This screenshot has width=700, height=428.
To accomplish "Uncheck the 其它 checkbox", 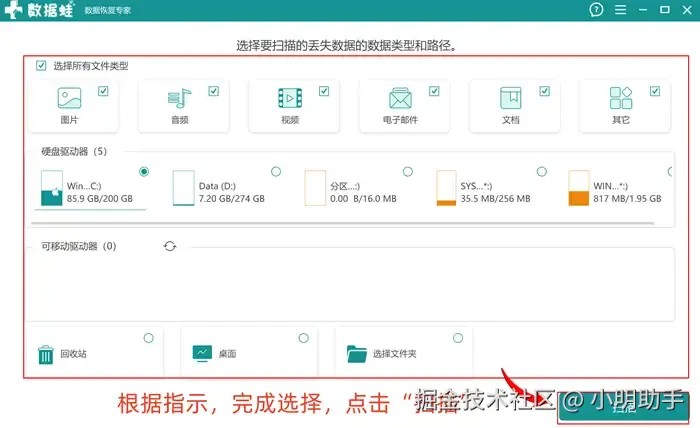I will 655,91.
